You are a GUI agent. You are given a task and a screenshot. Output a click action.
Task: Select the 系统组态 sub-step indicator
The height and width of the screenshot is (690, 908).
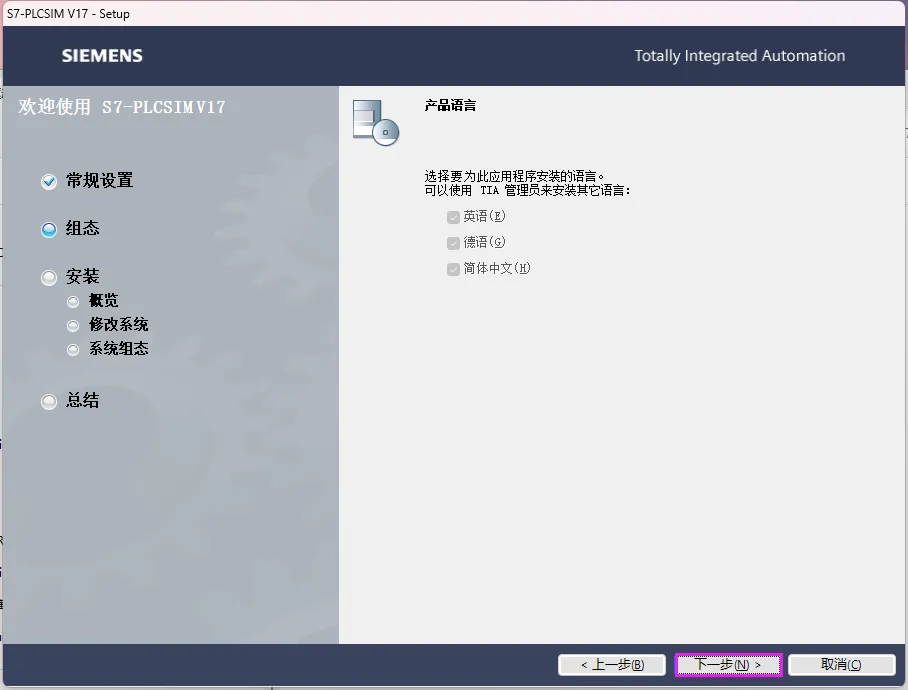tap(73, 350)
